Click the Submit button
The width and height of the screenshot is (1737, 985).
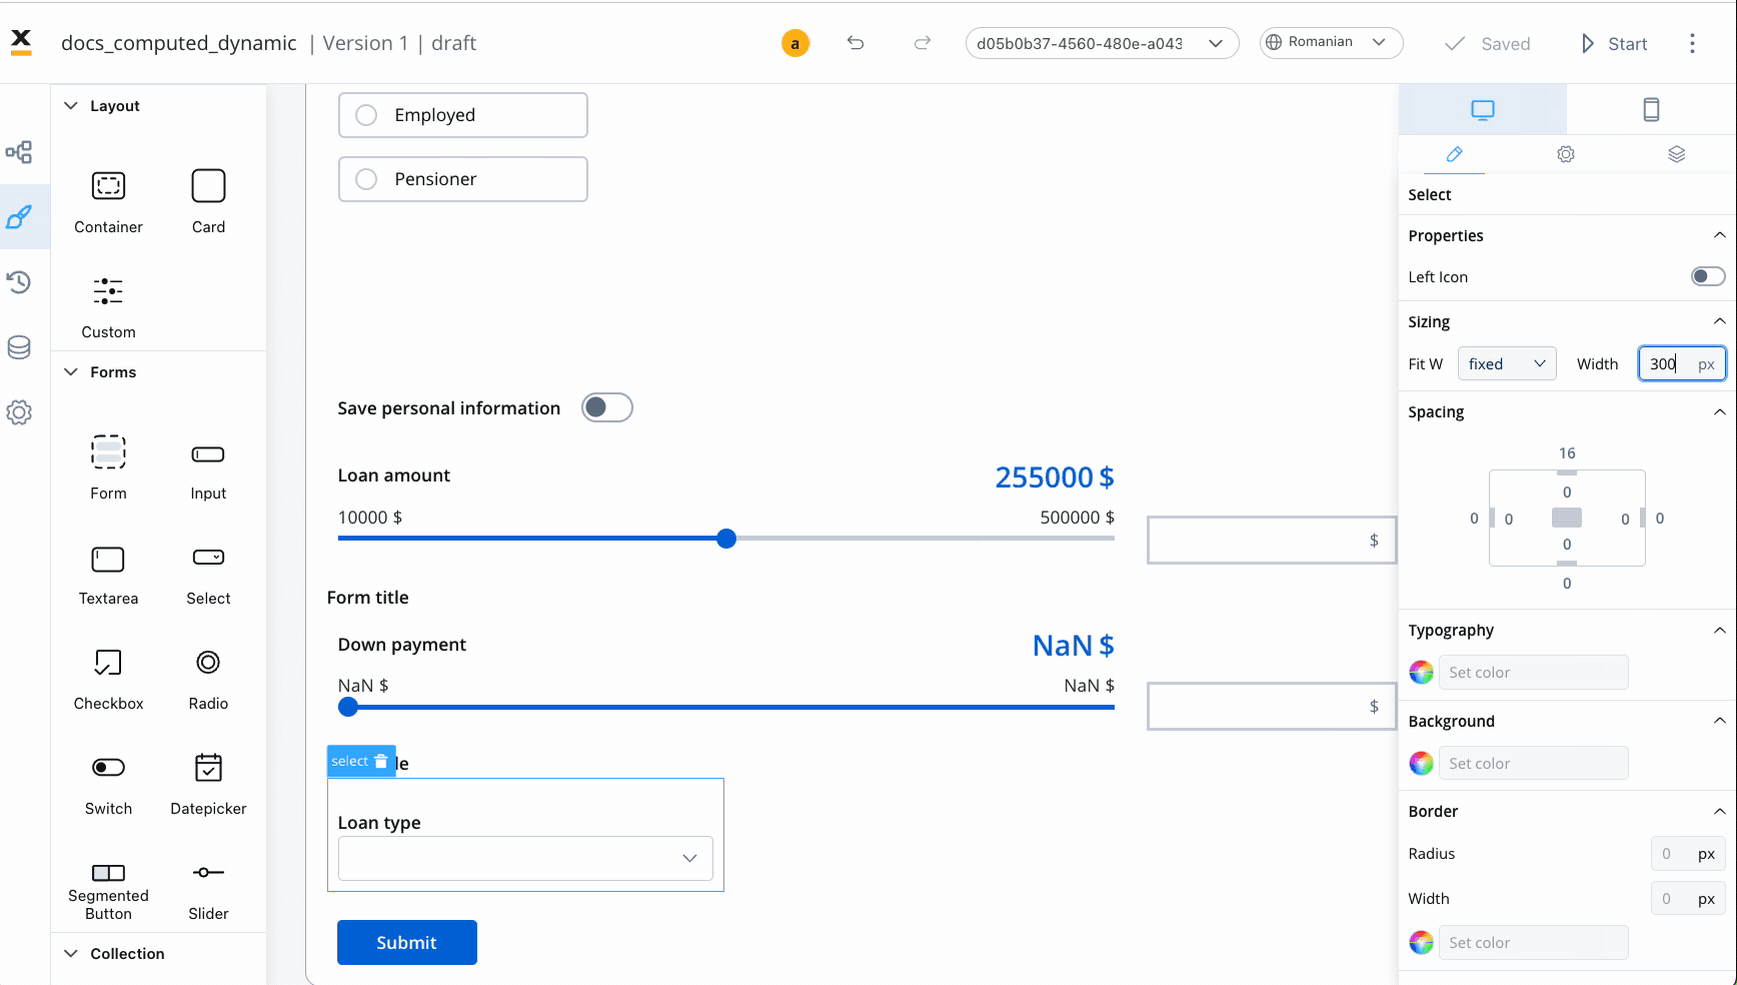407,942
